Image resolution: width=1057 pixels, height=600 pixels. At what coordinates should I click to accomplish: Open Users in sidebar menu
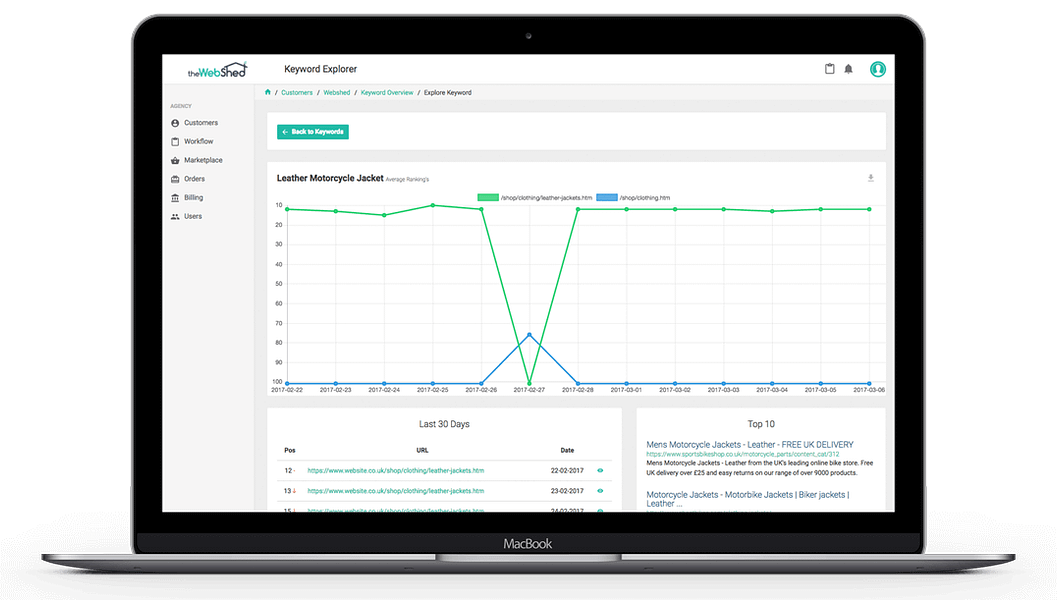click(x=193, y=216)
